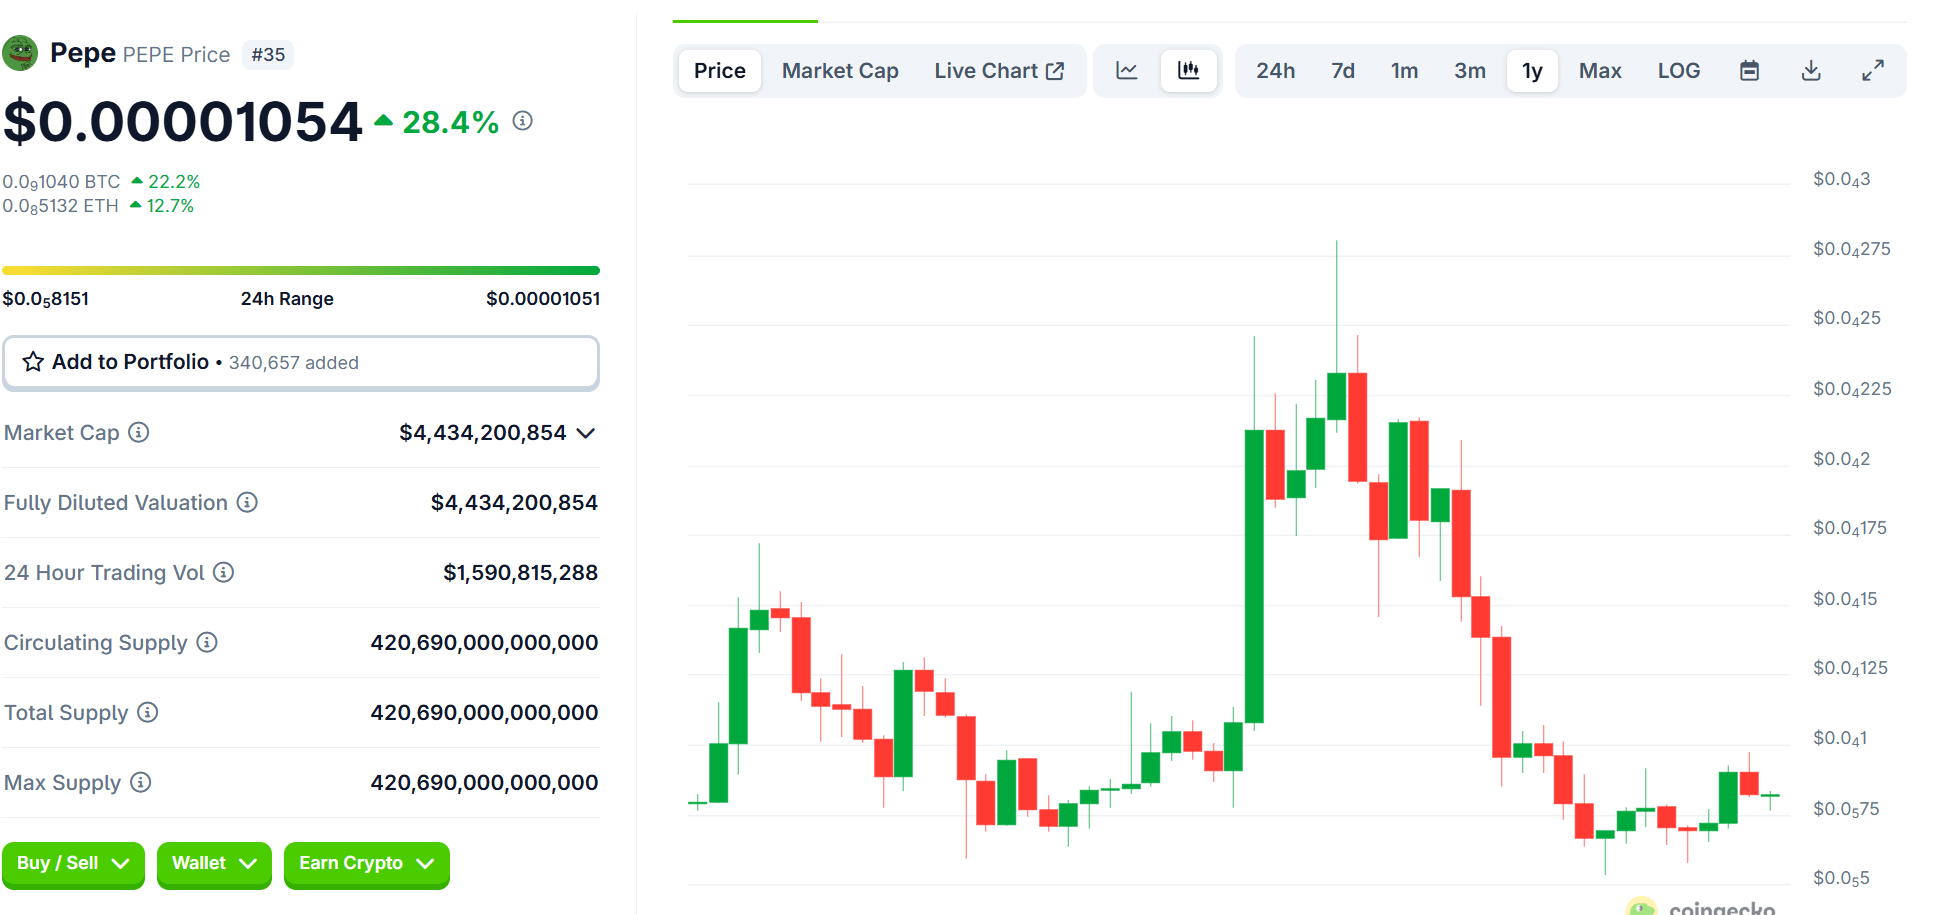Image resolution: width=1934 pixels, height=915 pixels.
Task: Click the $0.00001054 price value
Action: pos(183,122)
